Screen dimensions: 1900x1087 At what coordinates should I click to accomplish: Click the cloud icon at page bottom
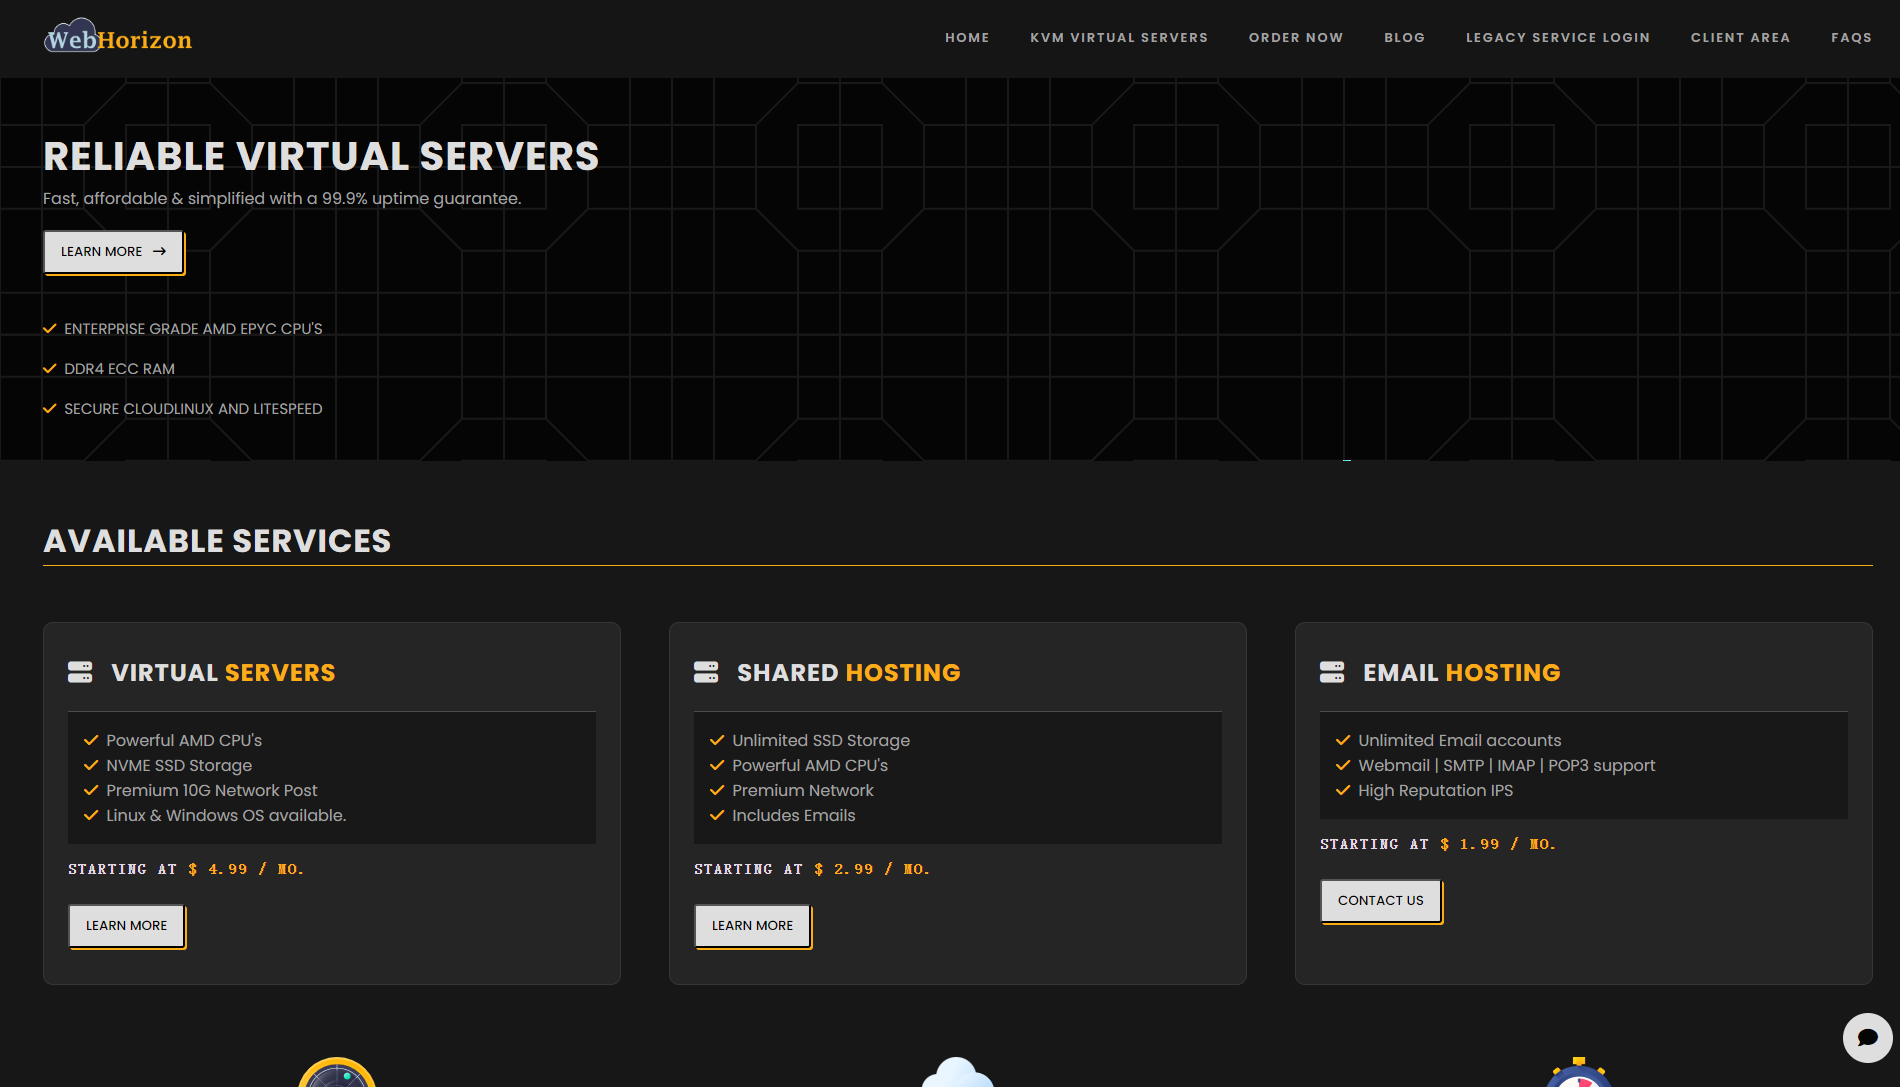(957, 1073)
